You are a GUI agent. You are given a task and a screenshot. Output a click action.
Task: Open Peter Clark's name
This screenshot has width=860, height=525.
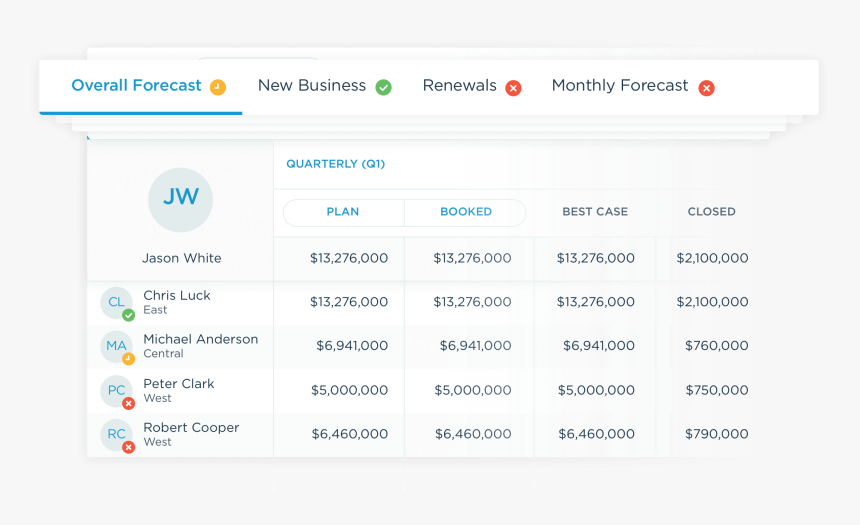[179, 383]
